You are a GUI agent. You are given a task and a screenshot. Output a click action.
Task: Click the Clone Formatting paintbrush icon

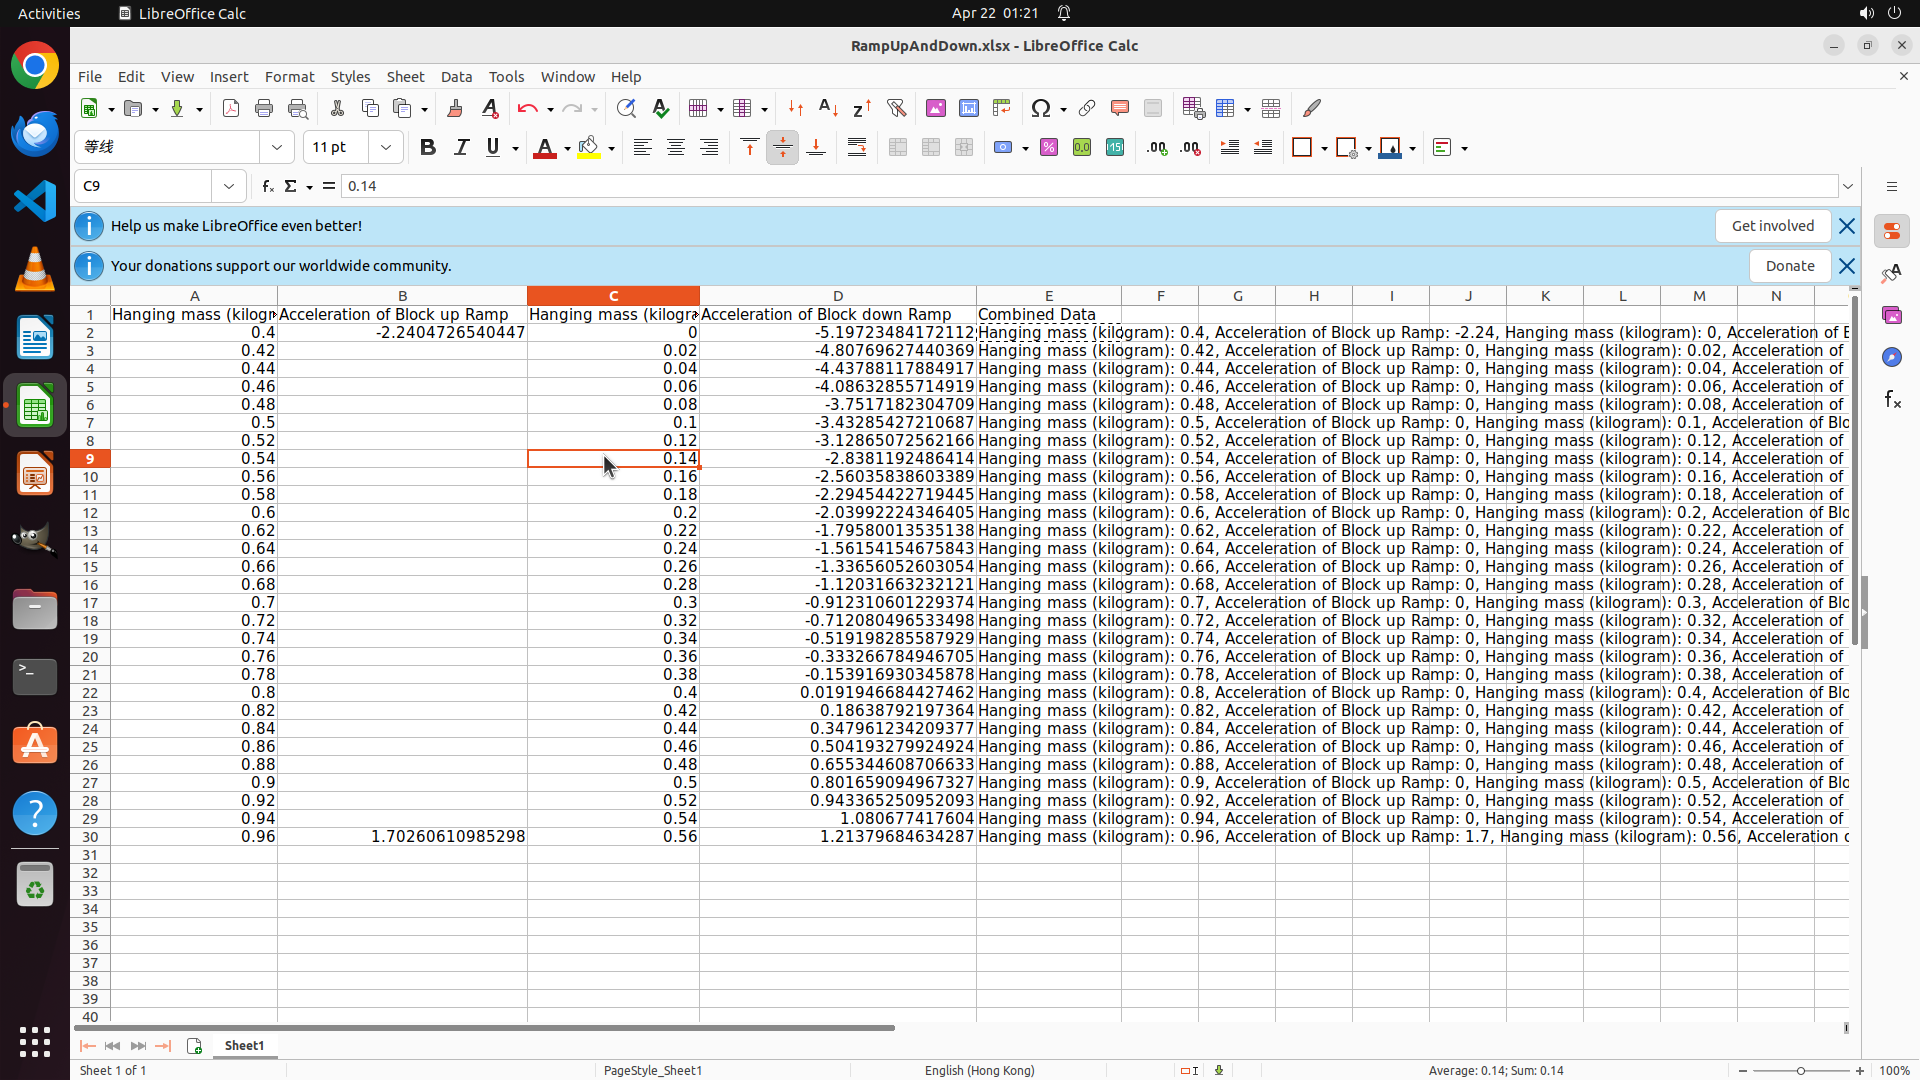455,108
